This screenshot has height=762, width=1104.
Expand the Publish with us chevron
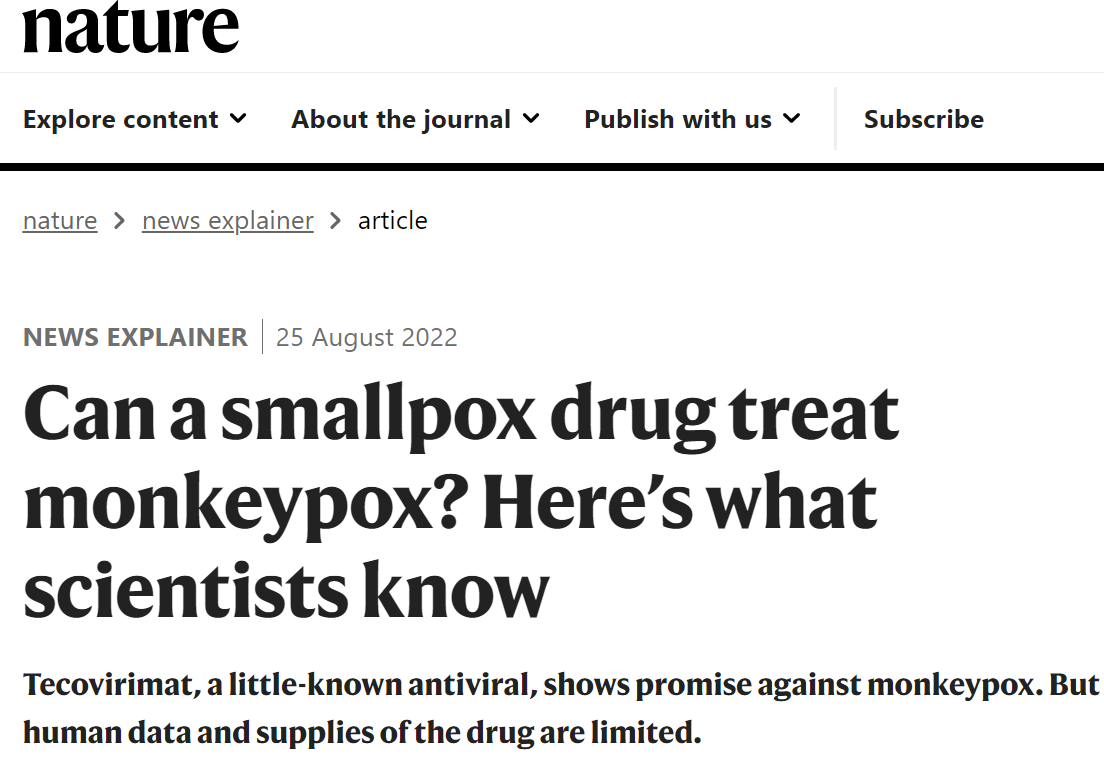click(x=792, y=118)
